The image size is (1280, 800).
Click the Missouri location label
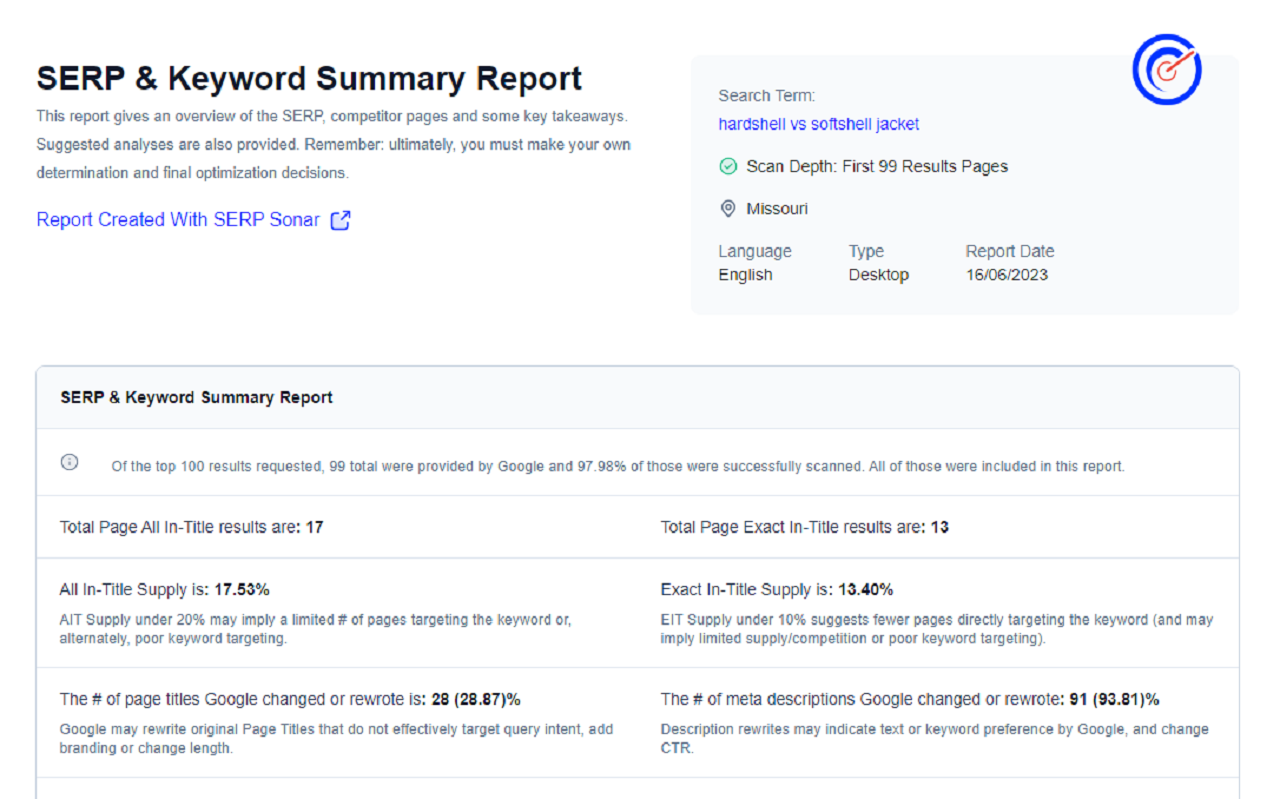click(x=777, y=208)
